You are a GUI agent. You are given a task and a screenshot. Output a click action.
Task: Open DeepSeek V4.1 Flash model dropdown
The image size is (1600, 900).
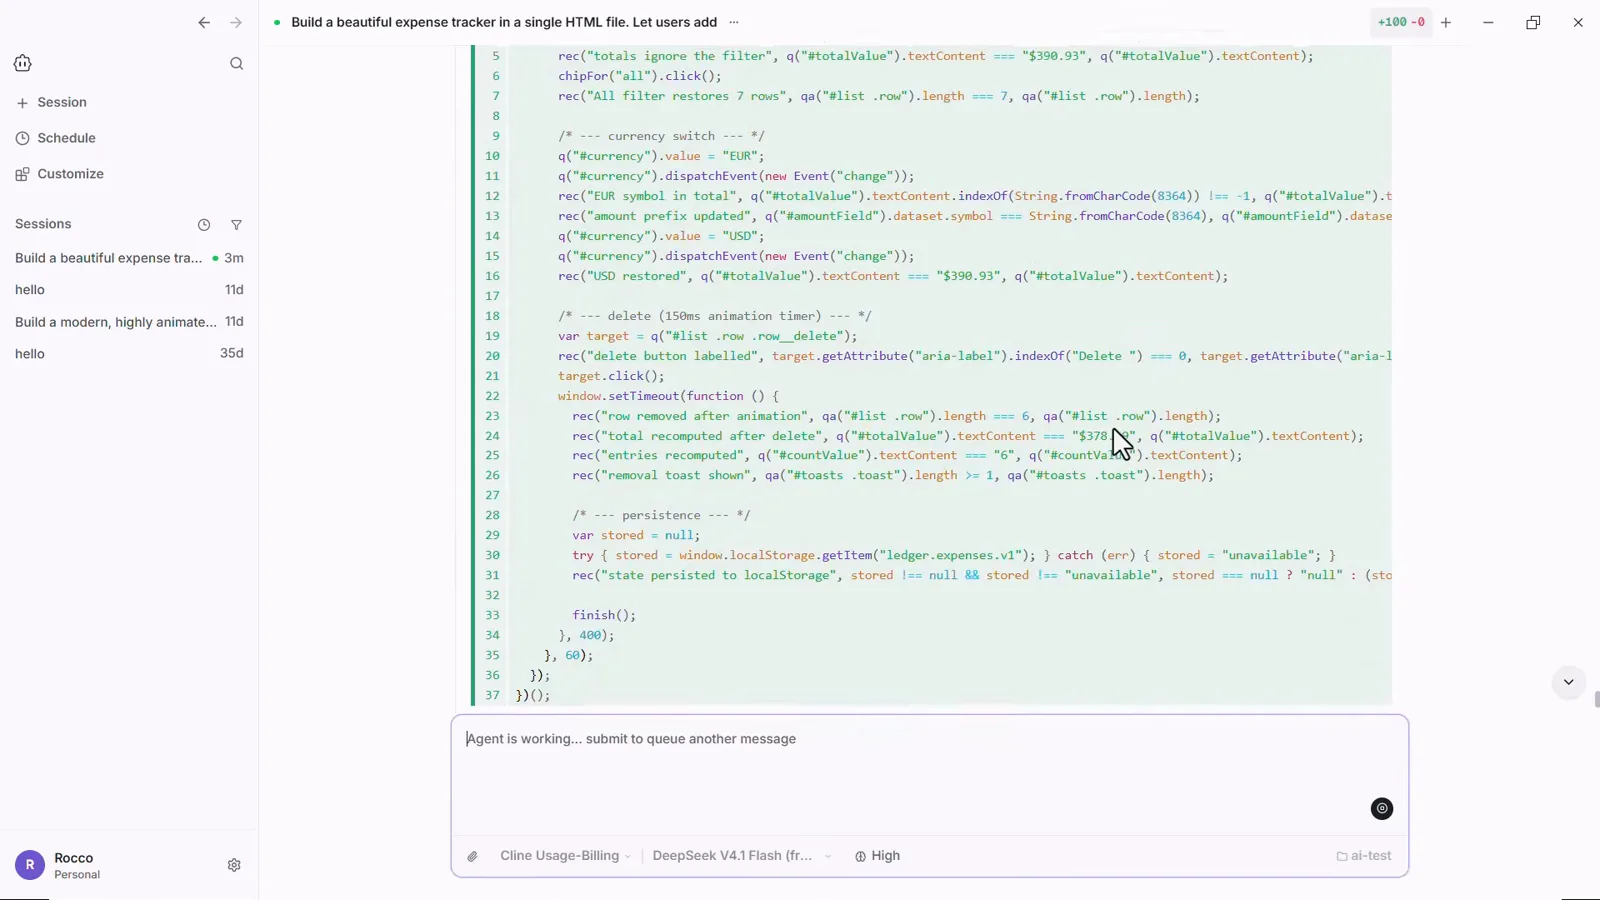(741, 856)
